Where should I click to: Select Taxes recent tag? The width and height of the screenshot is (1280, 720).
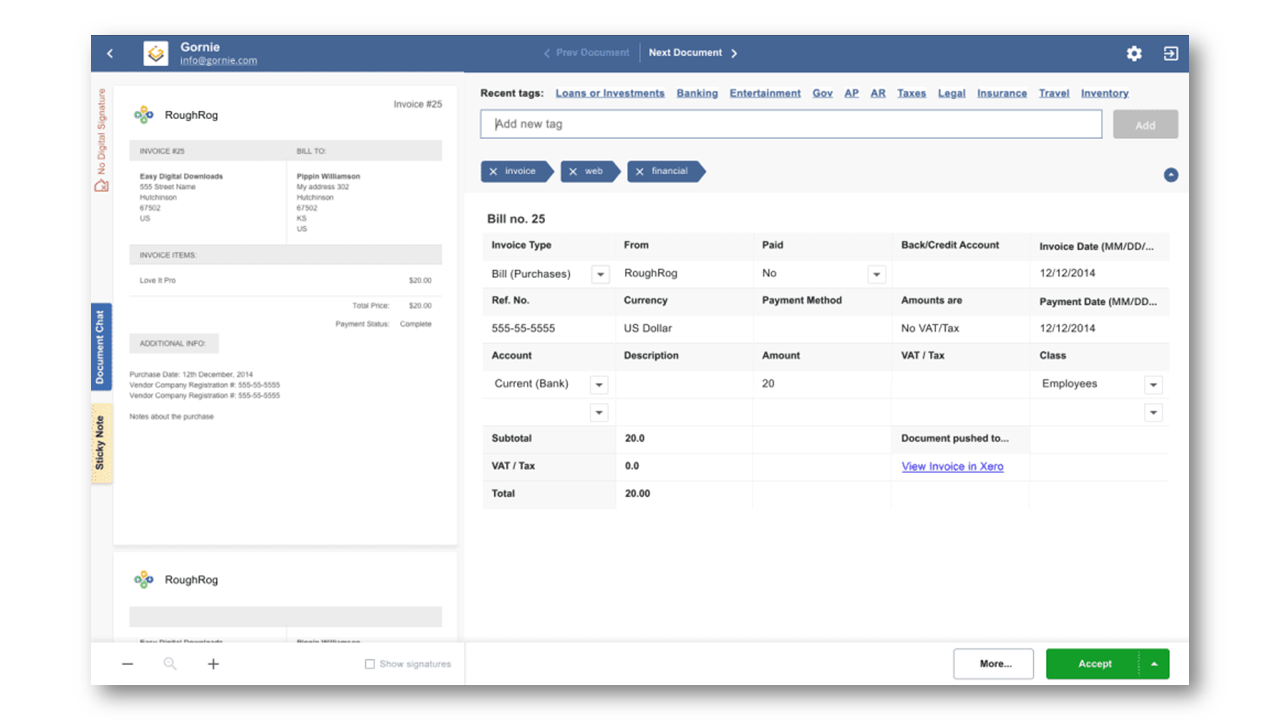tap(911, 93)
